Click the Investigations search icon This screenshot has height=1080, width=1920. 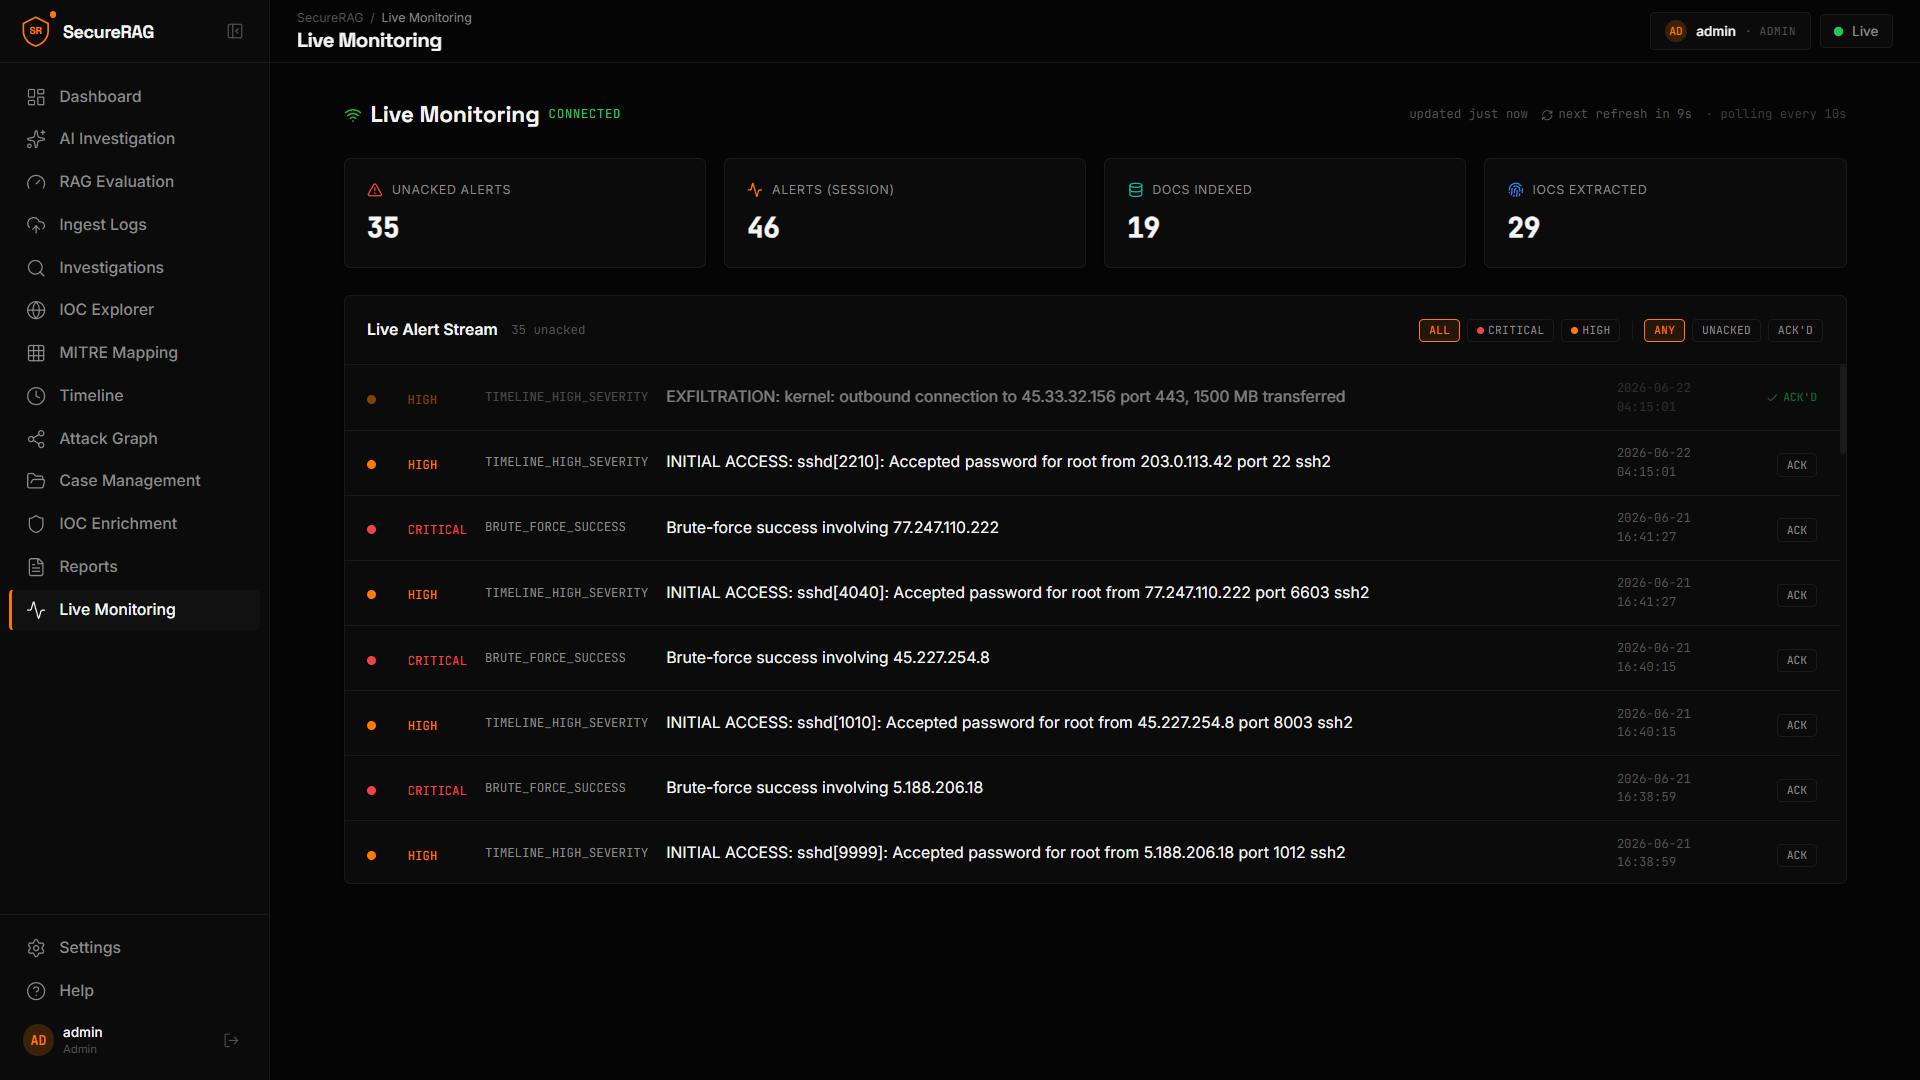pos(36,268)
